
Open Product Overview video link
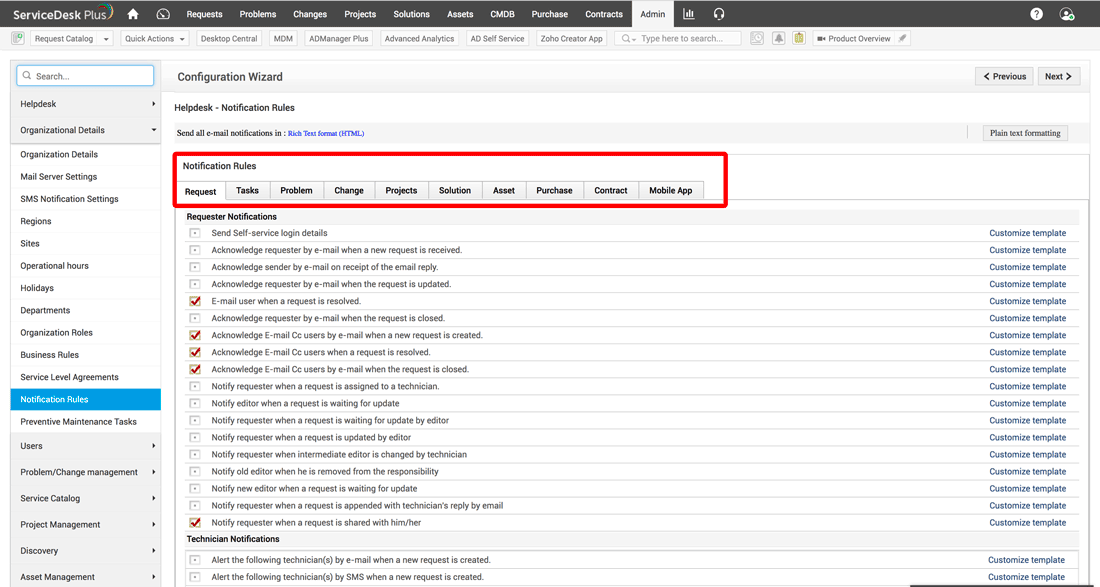[854, 39]
